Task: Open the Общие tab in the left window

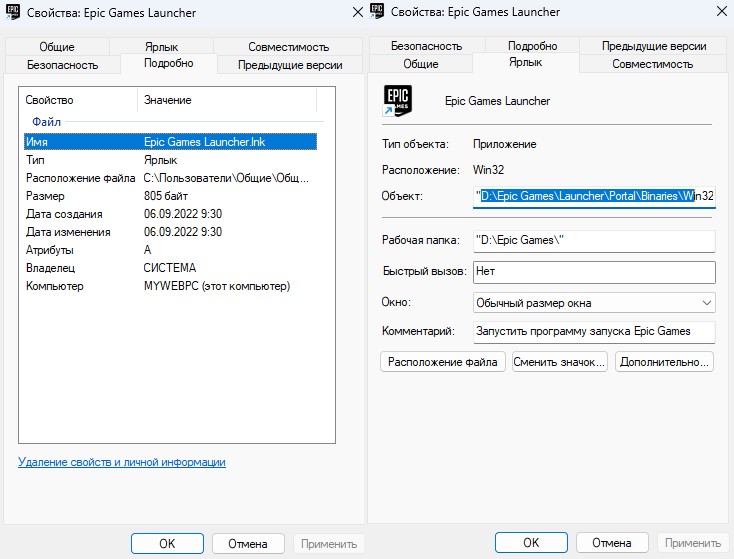Action: (57, 47)
